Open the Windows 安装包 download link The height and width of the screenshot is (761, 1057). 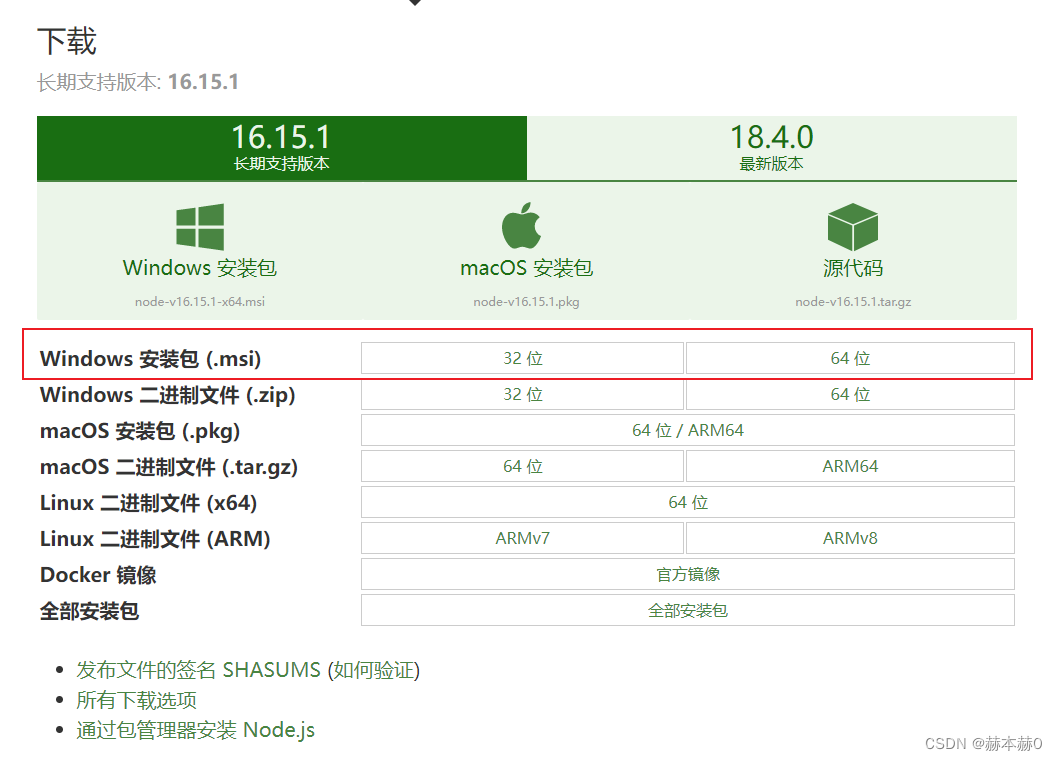pyautogui.click(x=200, y=268)
